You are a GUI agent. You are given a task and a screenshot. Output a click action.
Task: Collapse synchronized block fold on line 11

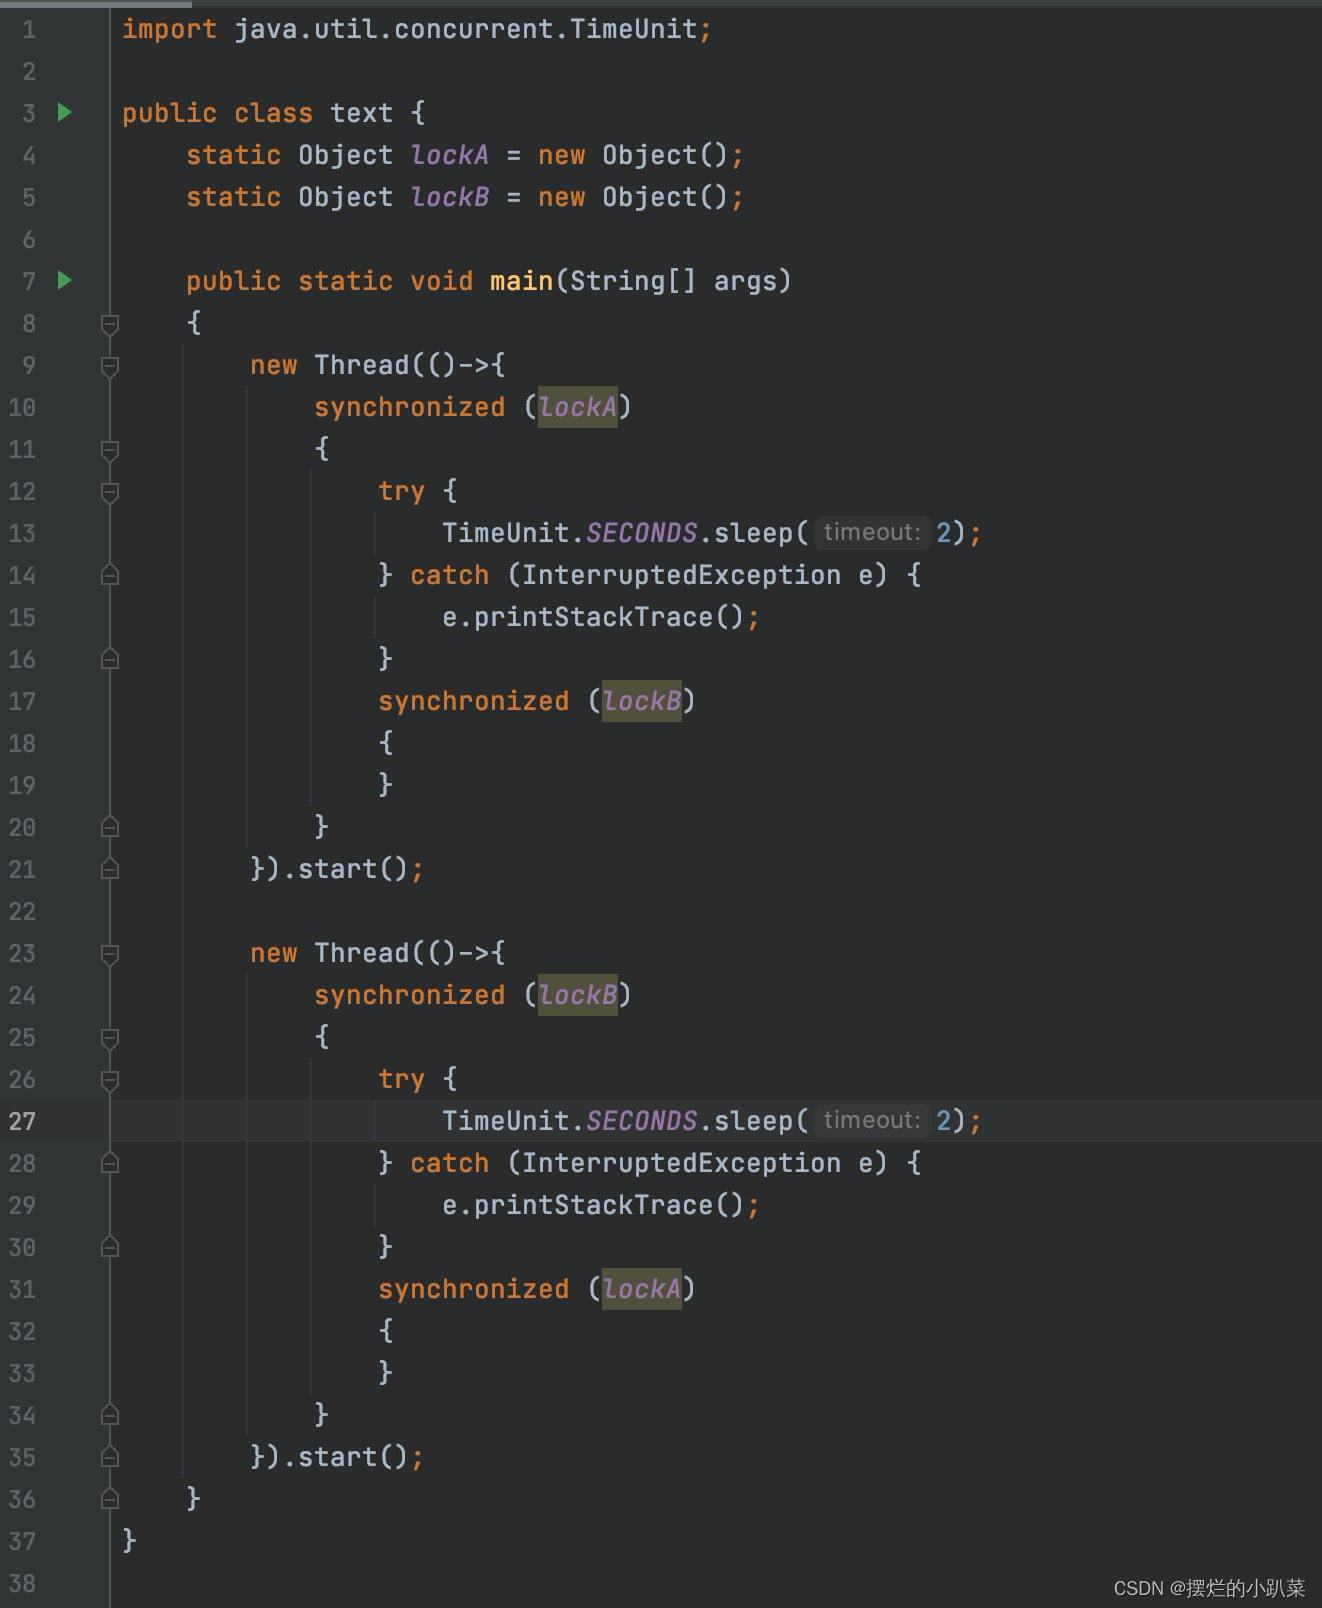(x=110, y=449)
